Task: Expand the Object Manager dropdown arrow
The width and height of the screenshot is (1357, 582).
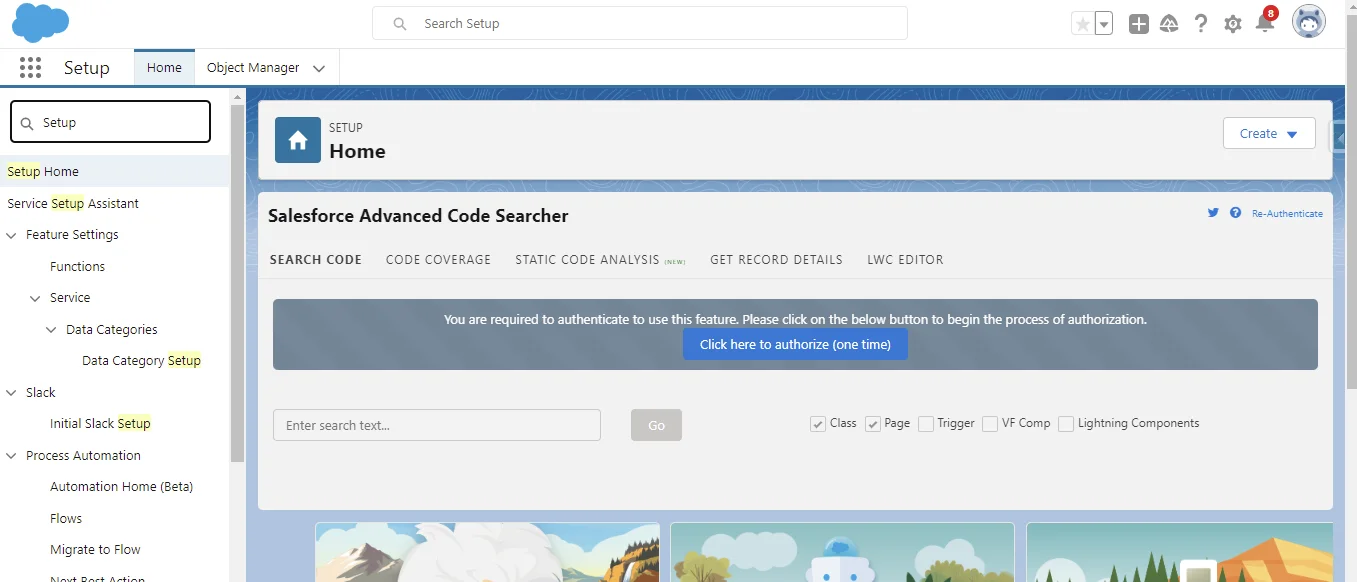Action: point(318,68)
